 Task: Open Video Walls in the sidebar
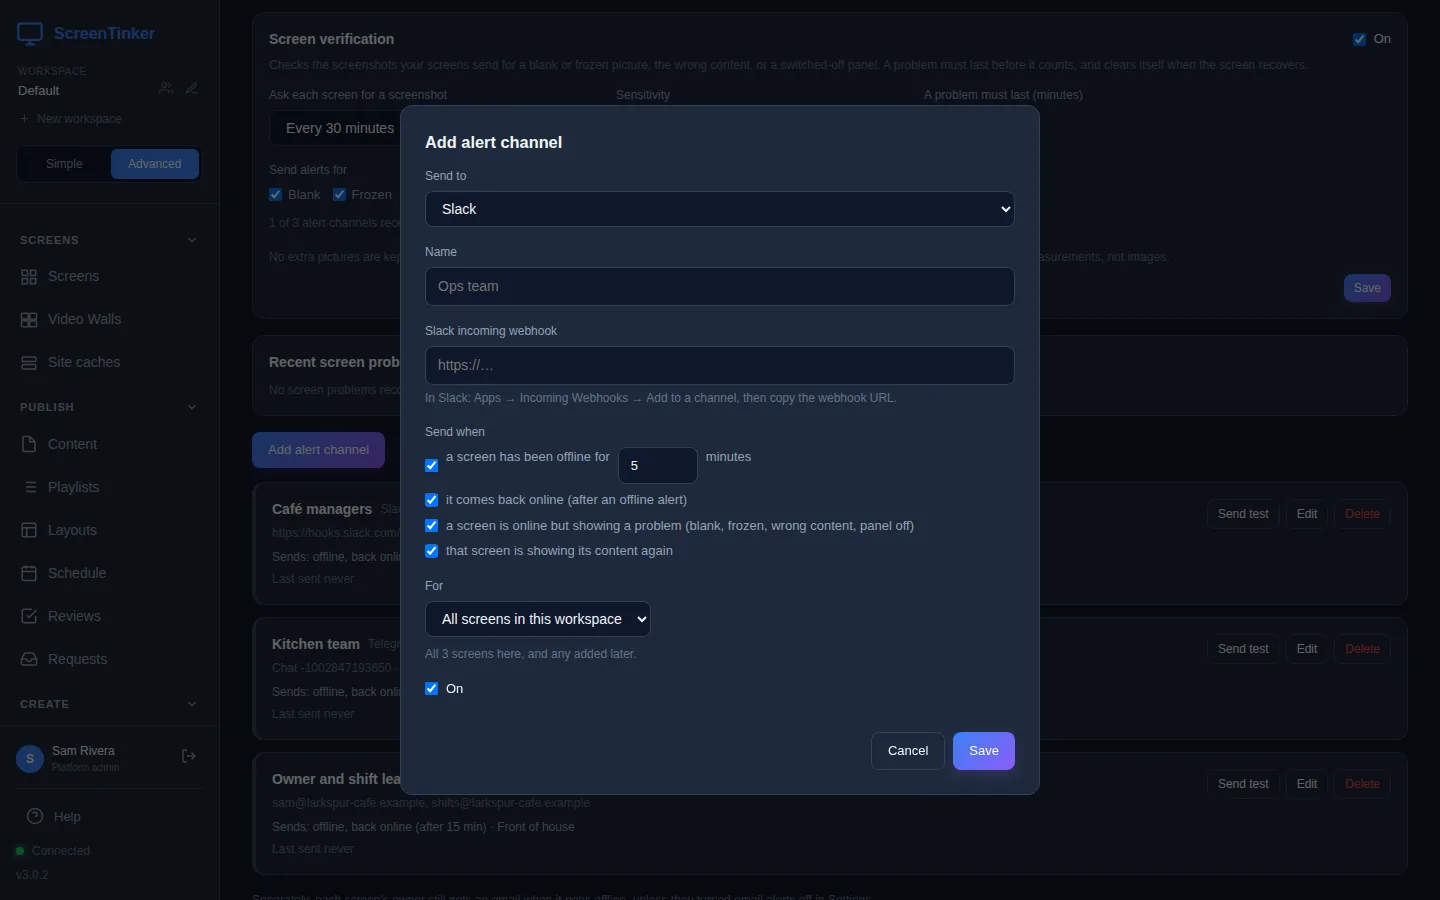pyautogui.click(x=109, y=320)
